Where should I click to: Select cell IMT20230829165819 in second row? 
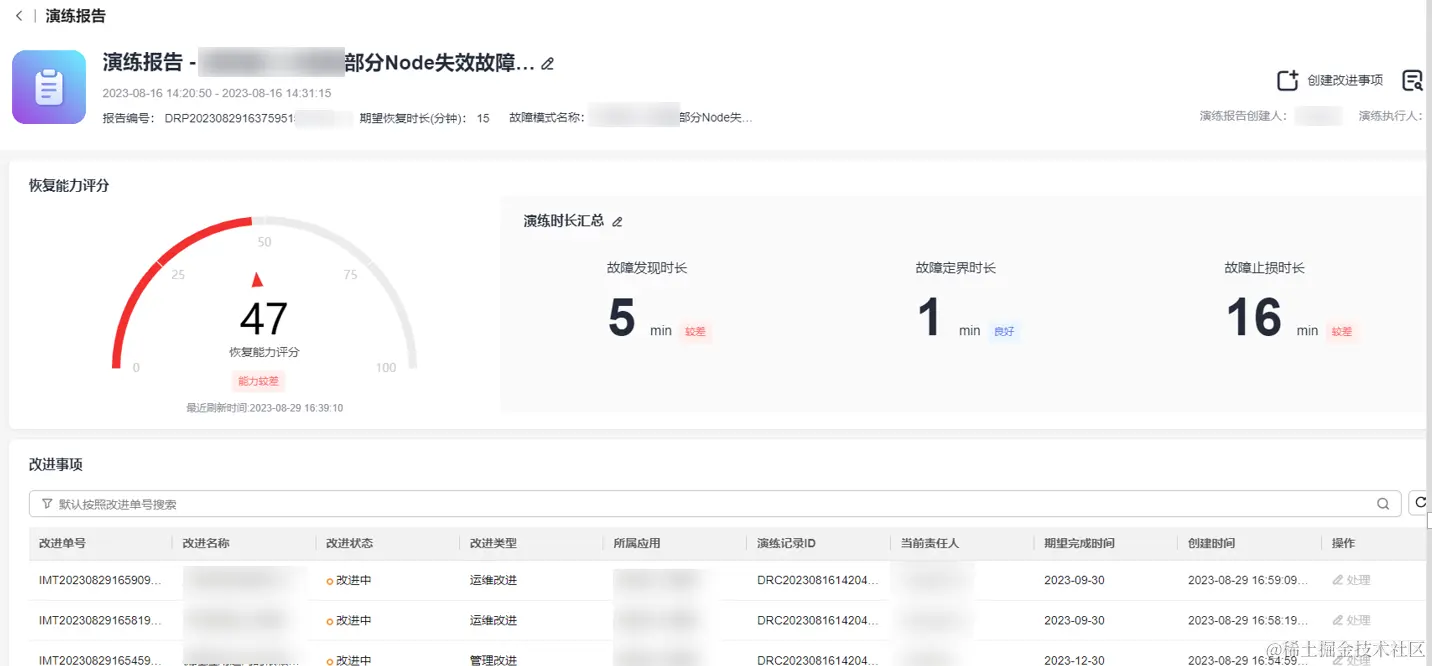coord(100,620)
